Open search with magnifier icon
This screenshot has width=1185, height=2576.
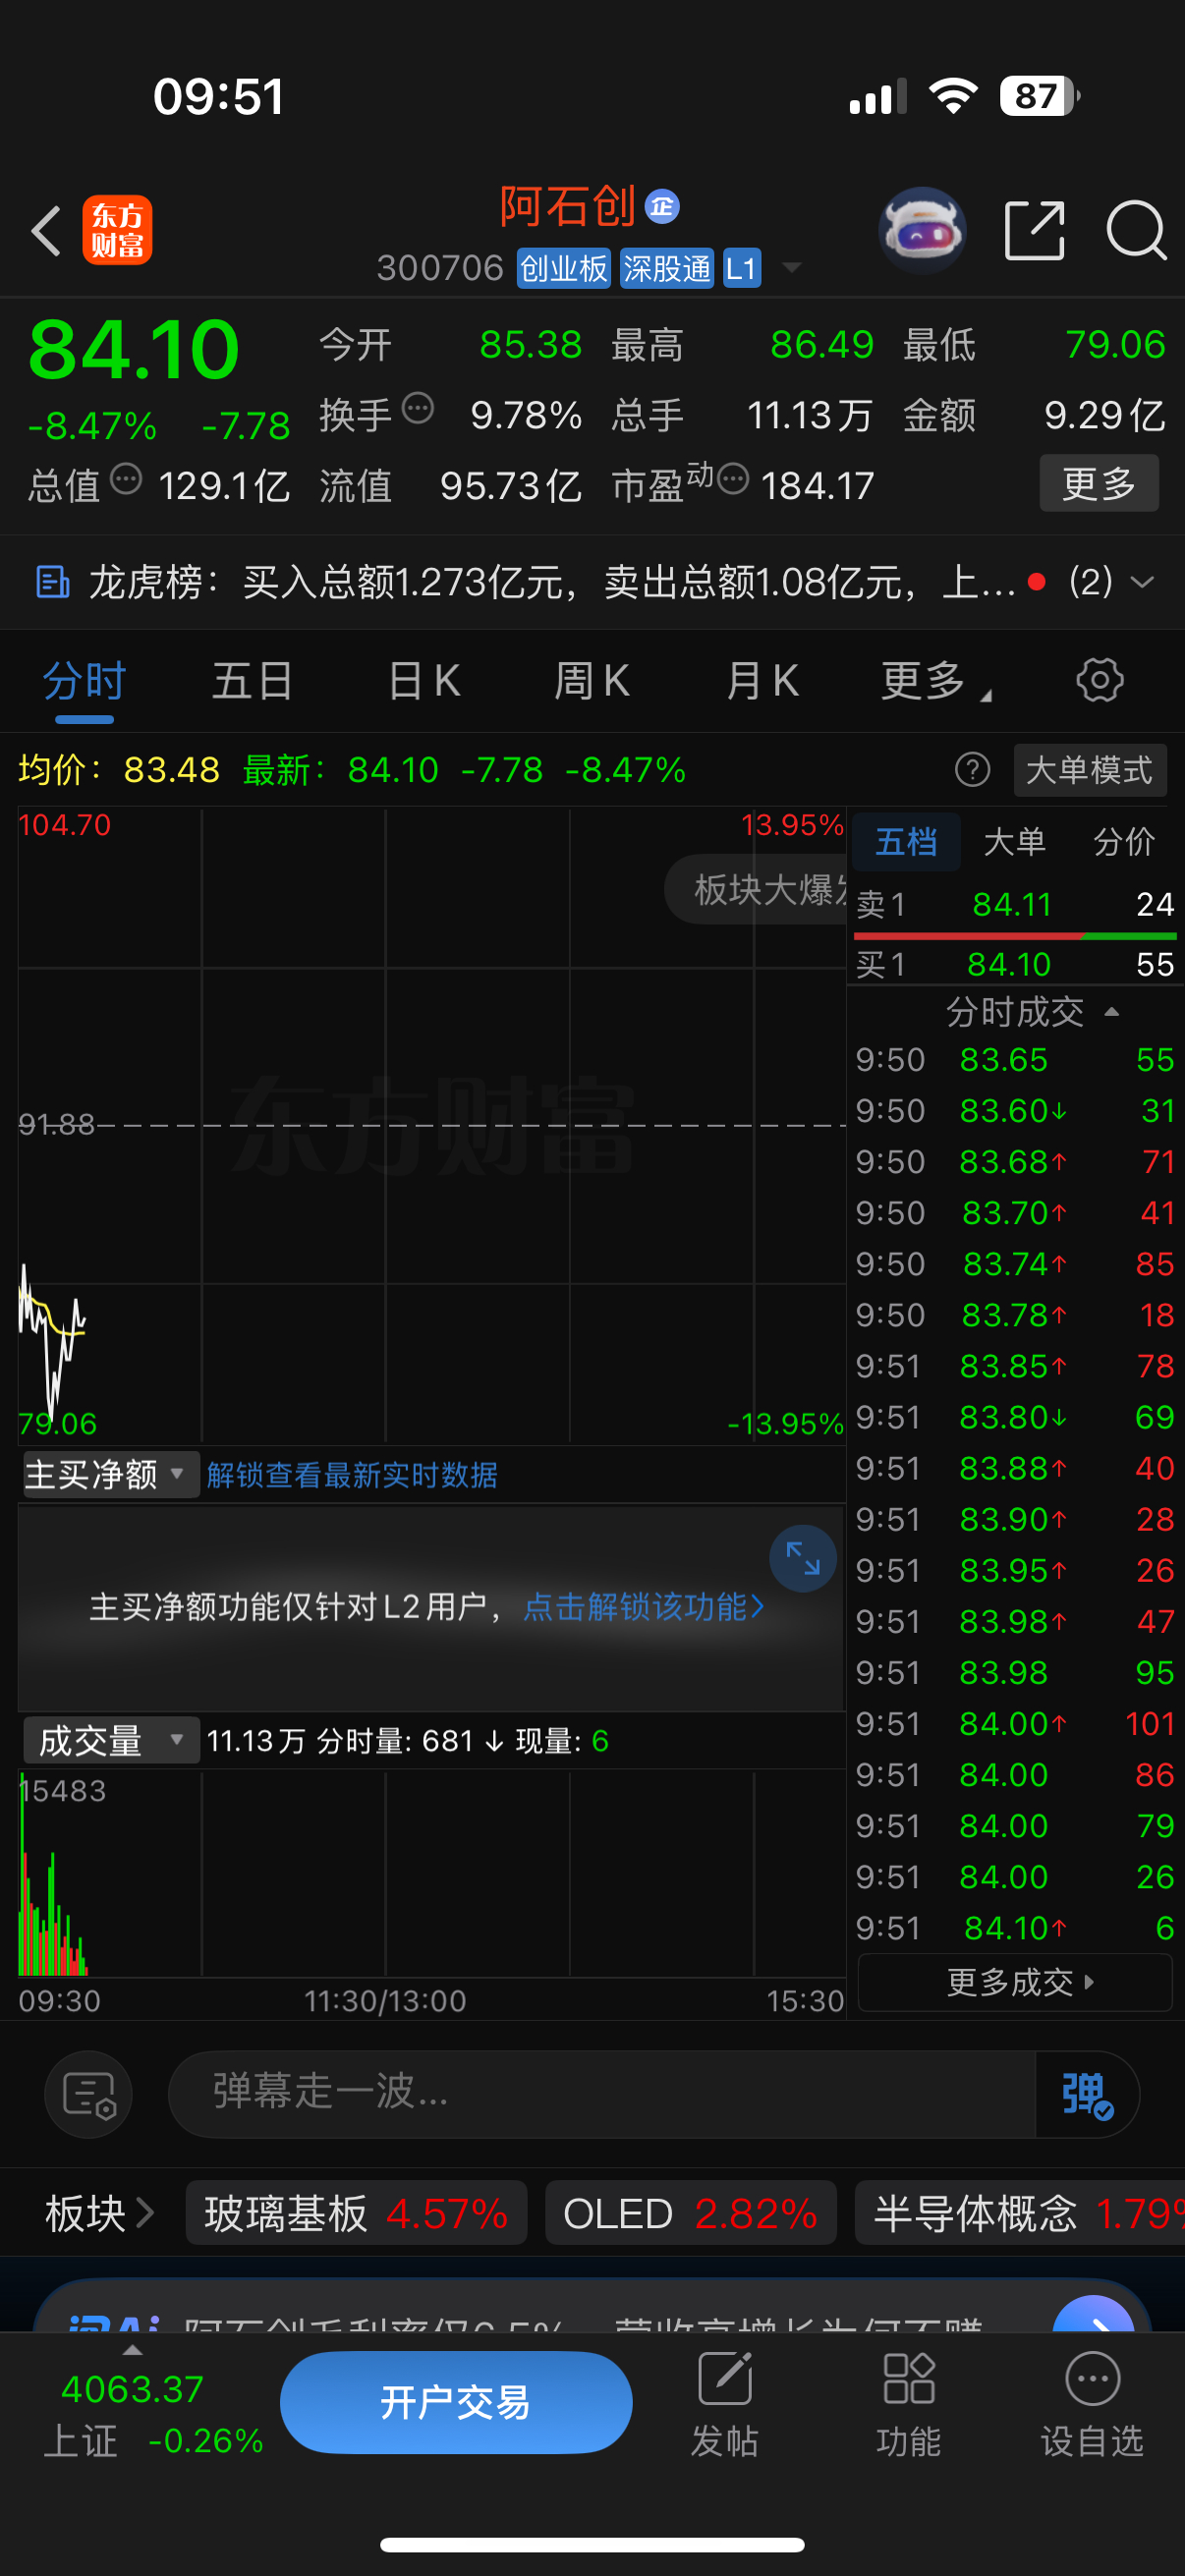pos(1136,231)
